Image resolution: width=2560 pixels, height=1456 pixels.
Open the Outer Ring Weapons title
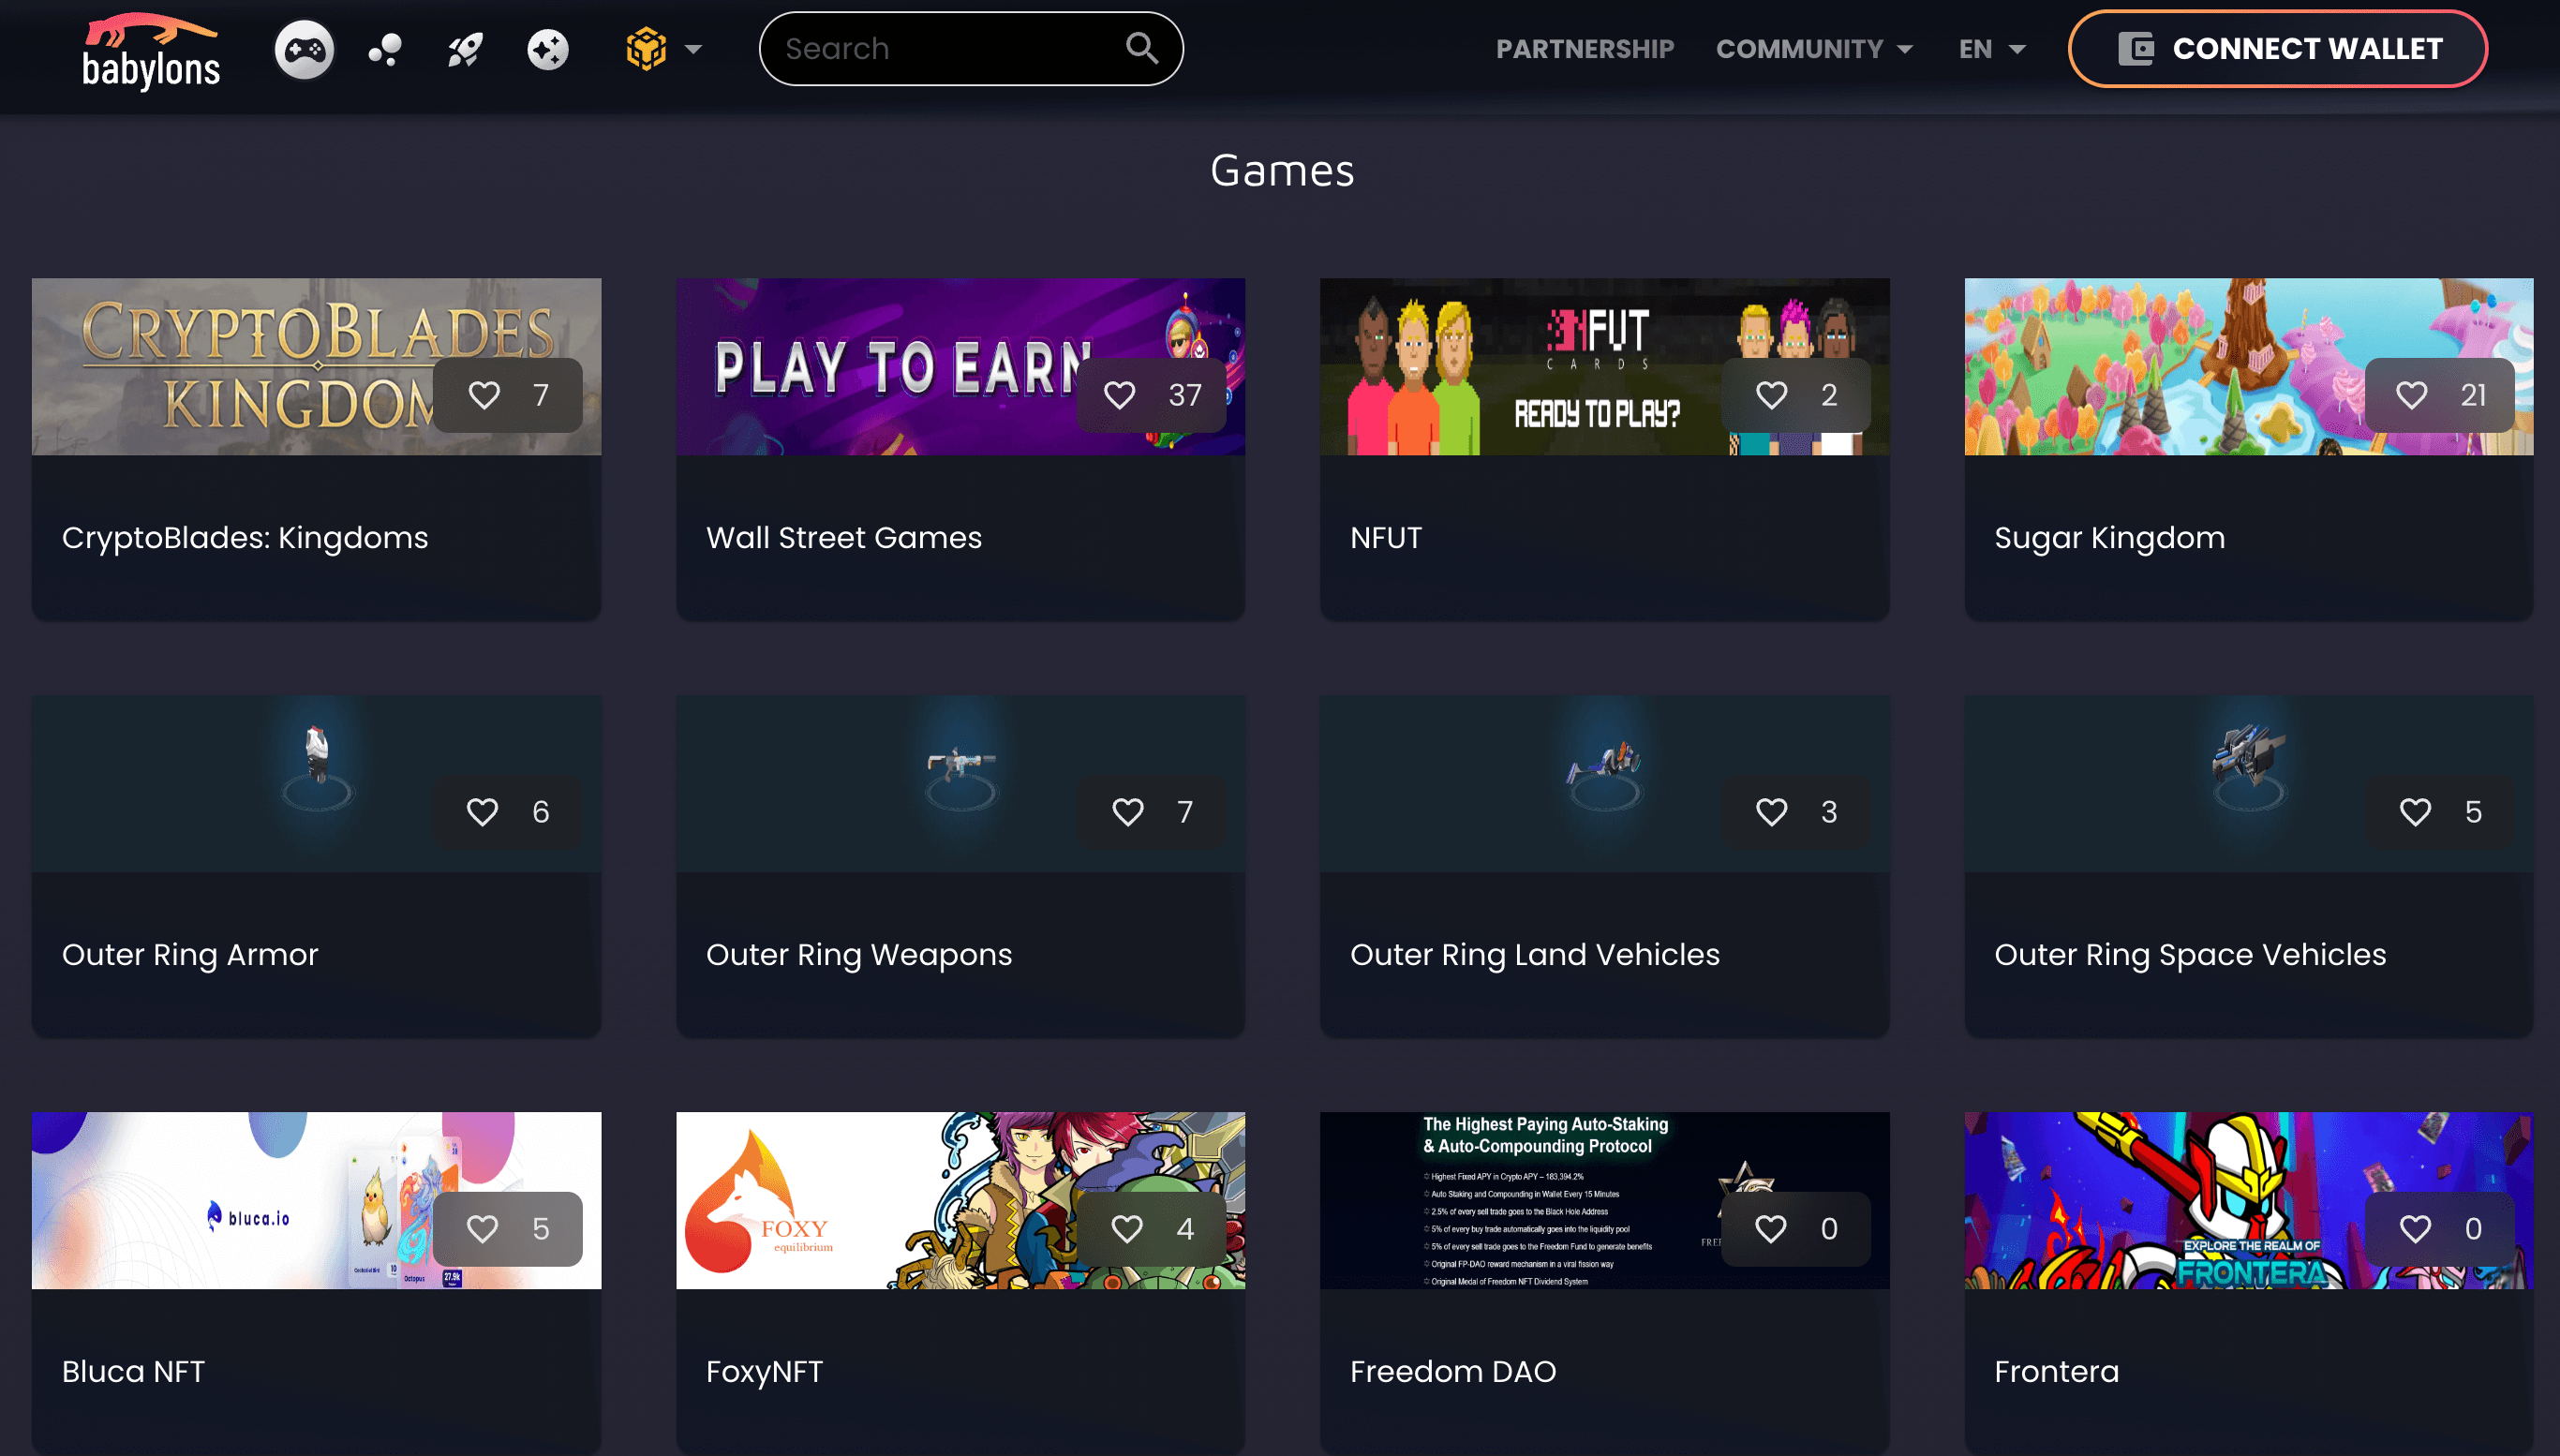(859, 955)
